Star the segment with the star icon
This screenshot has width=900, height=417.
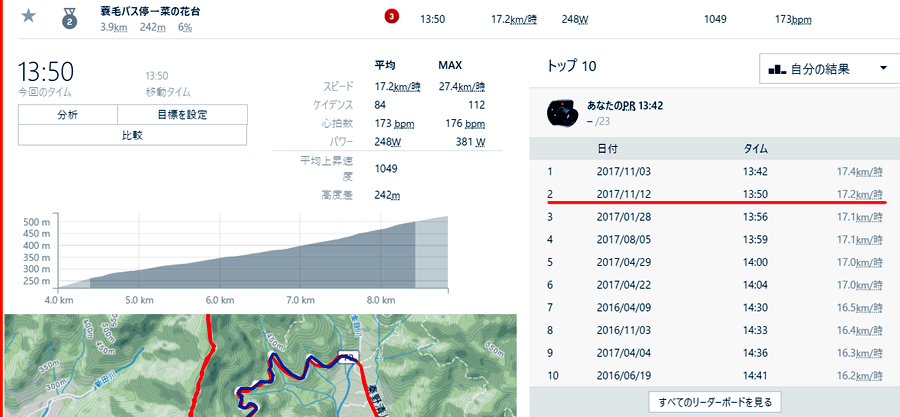point(29,16)
